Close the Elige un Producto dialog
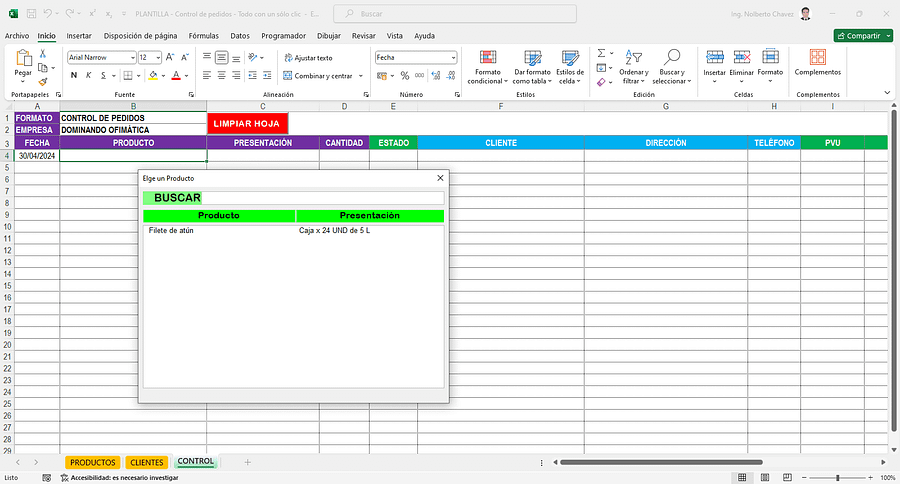 pyautogui.click(x=440, y=178)
